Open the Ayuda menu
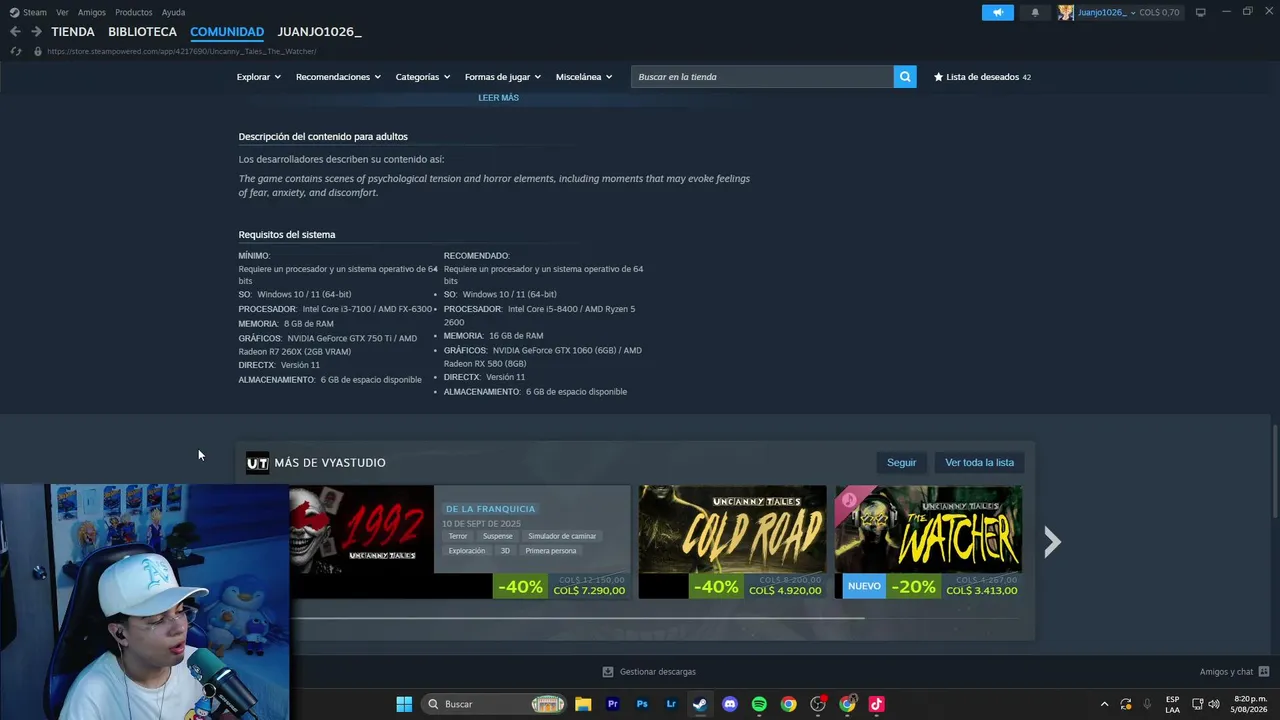 [x=174, y=12]
